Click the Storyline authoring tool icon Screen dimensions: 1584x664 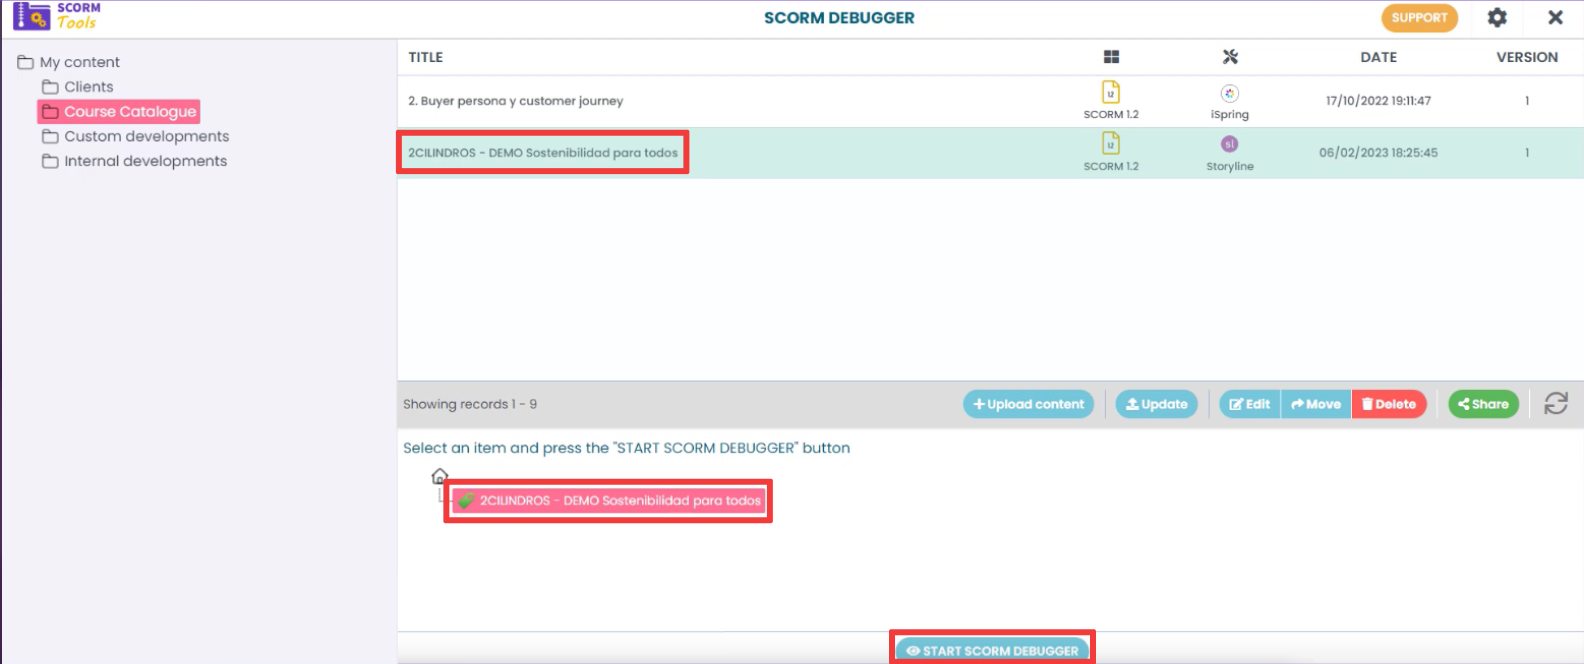pos(1229,145)
